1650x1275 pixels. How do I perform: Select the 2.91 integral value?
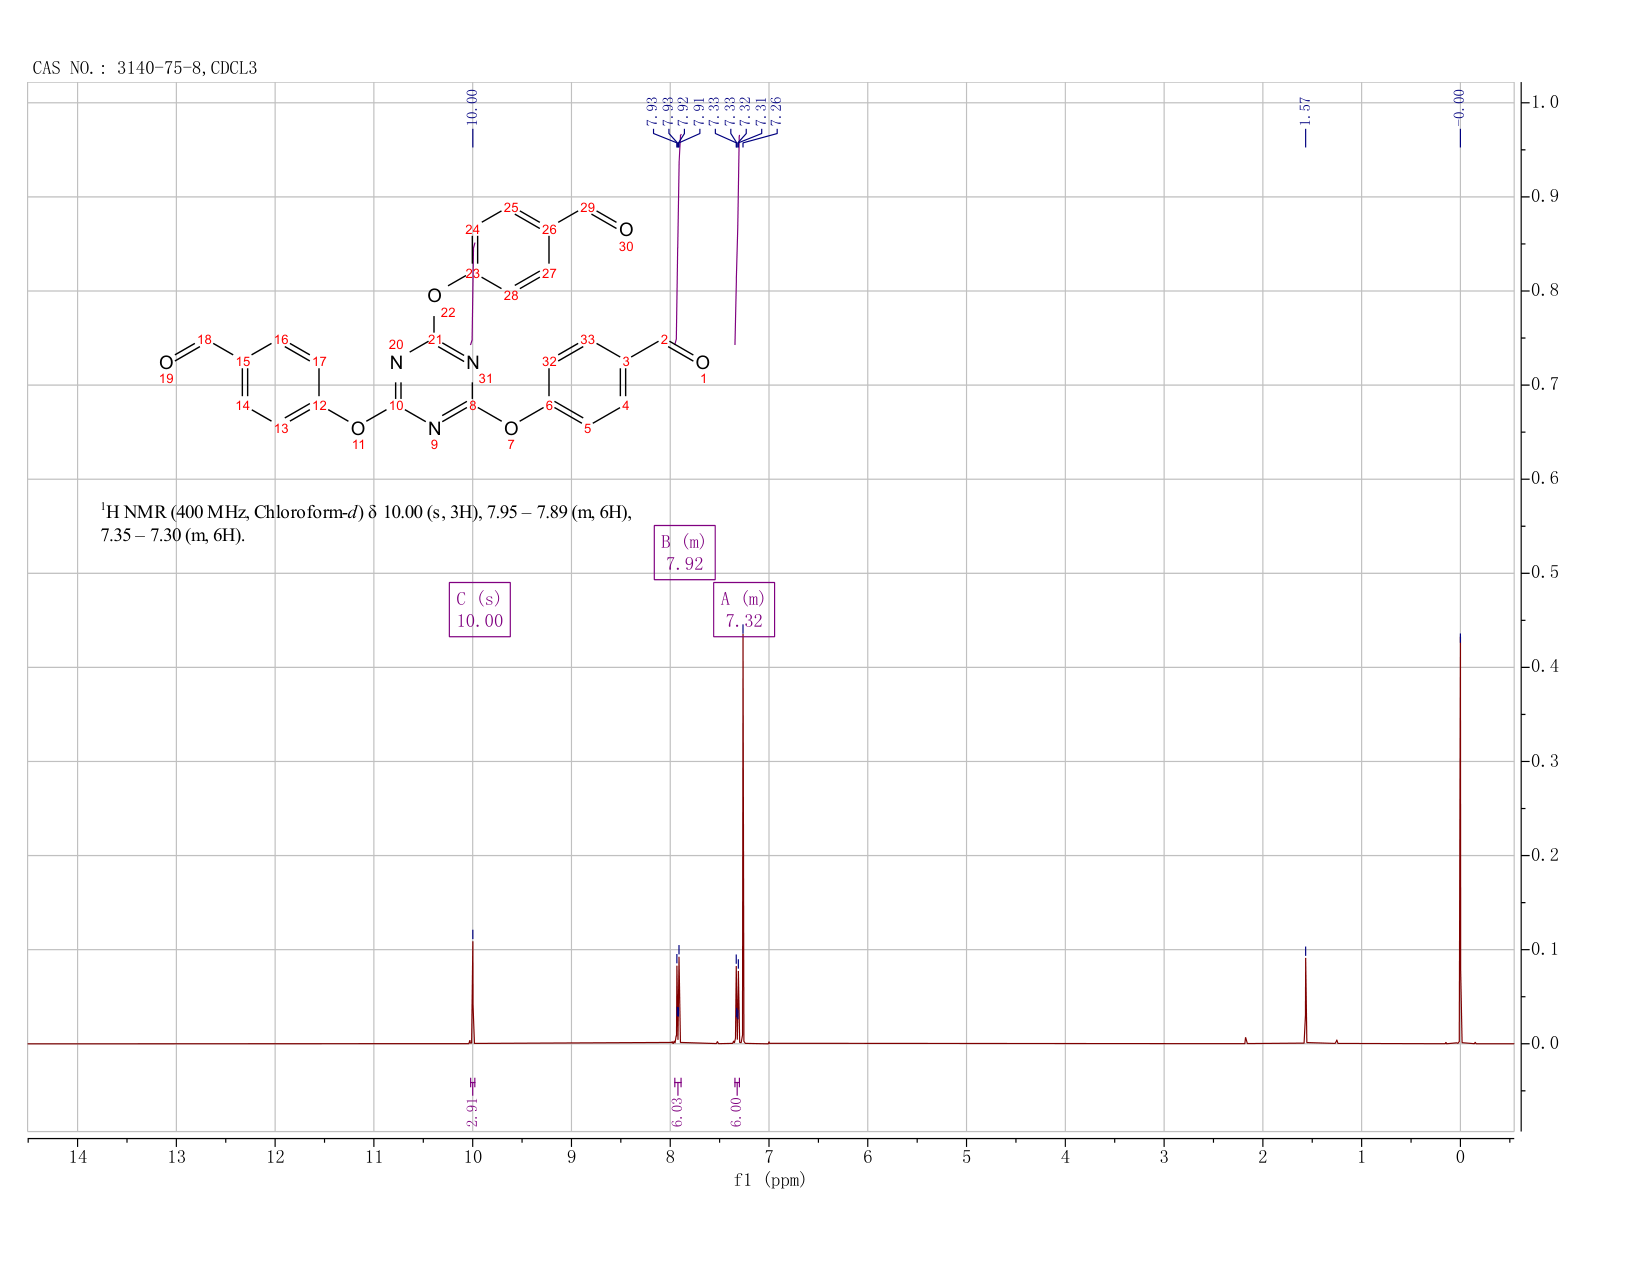tap(473, 1111)
